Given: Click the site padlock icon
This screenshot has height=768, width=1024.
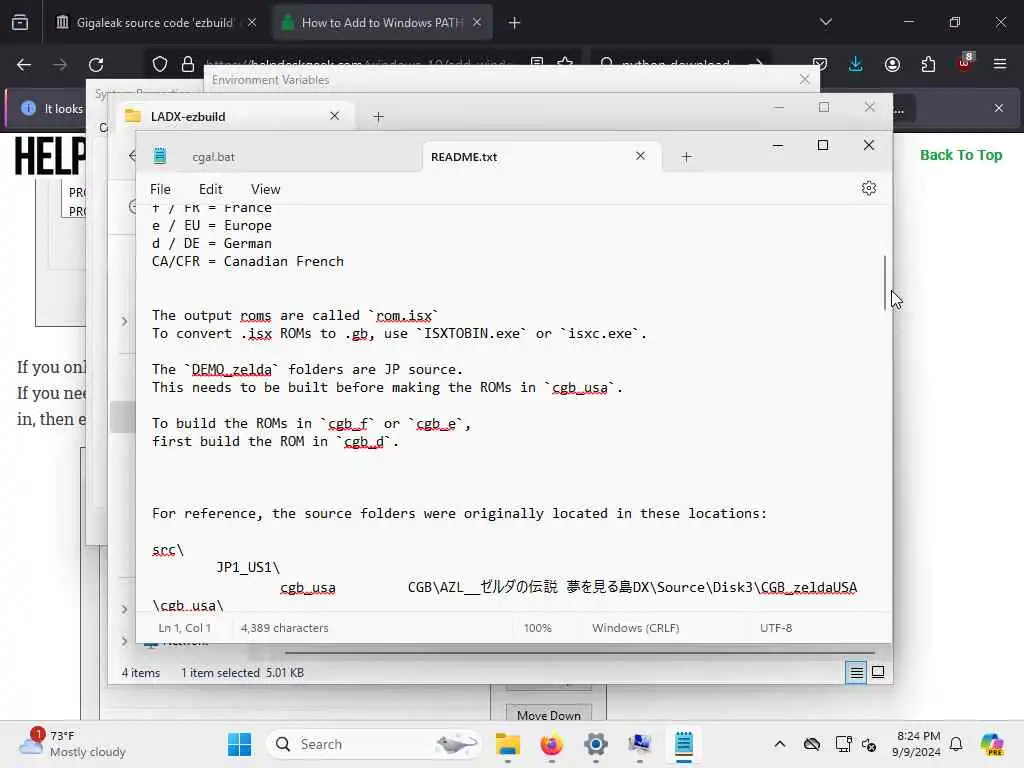Looking at the screenshot, I should point(188,65).
